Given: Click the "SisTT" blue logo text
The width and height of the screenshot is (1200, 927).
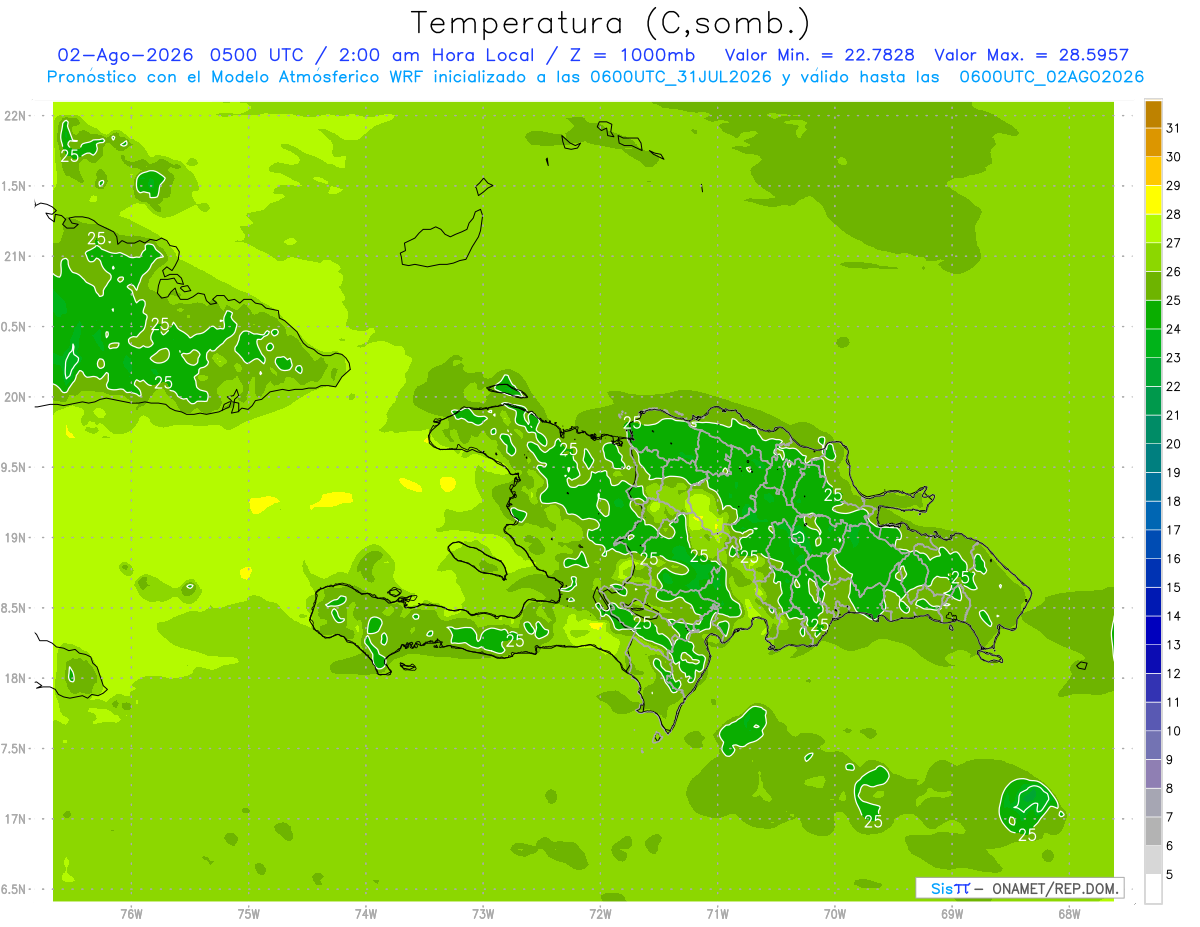Looking at the screenshot, I should [x=950, y=888].
